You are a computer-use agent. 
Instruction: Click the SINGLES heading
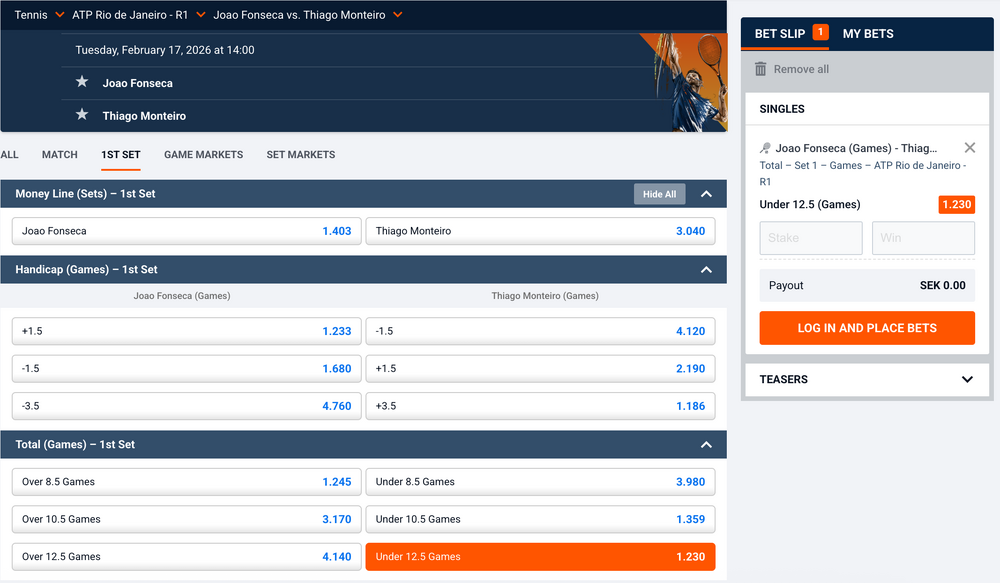[x=782, y=109]
